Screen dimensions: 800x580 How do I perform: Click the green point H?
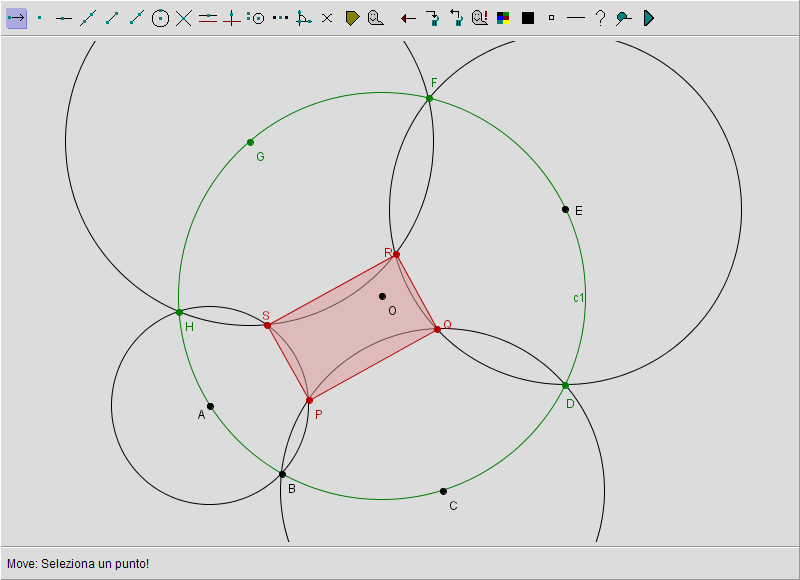[179, 312]
